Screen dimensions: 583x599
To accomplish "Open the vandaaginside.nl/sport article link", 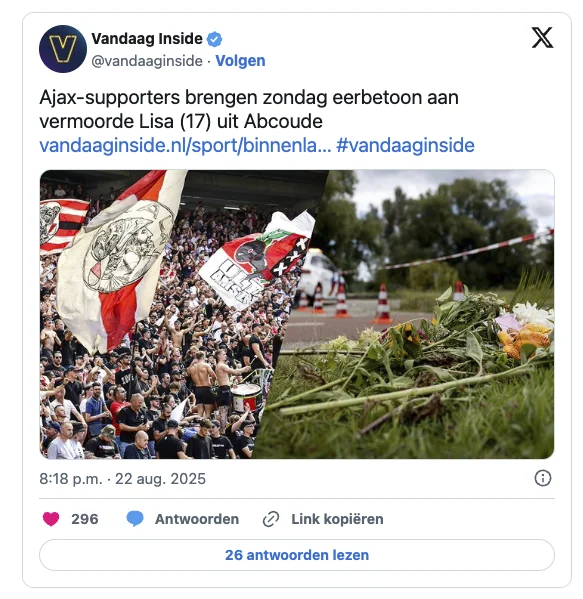I will (185, 146).
